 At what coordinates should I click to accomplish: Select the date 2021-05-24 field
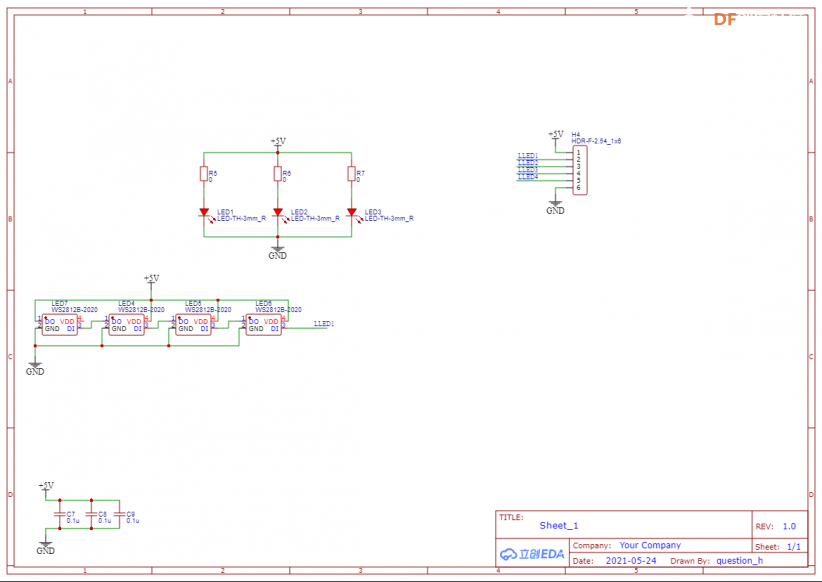(631, 561)
